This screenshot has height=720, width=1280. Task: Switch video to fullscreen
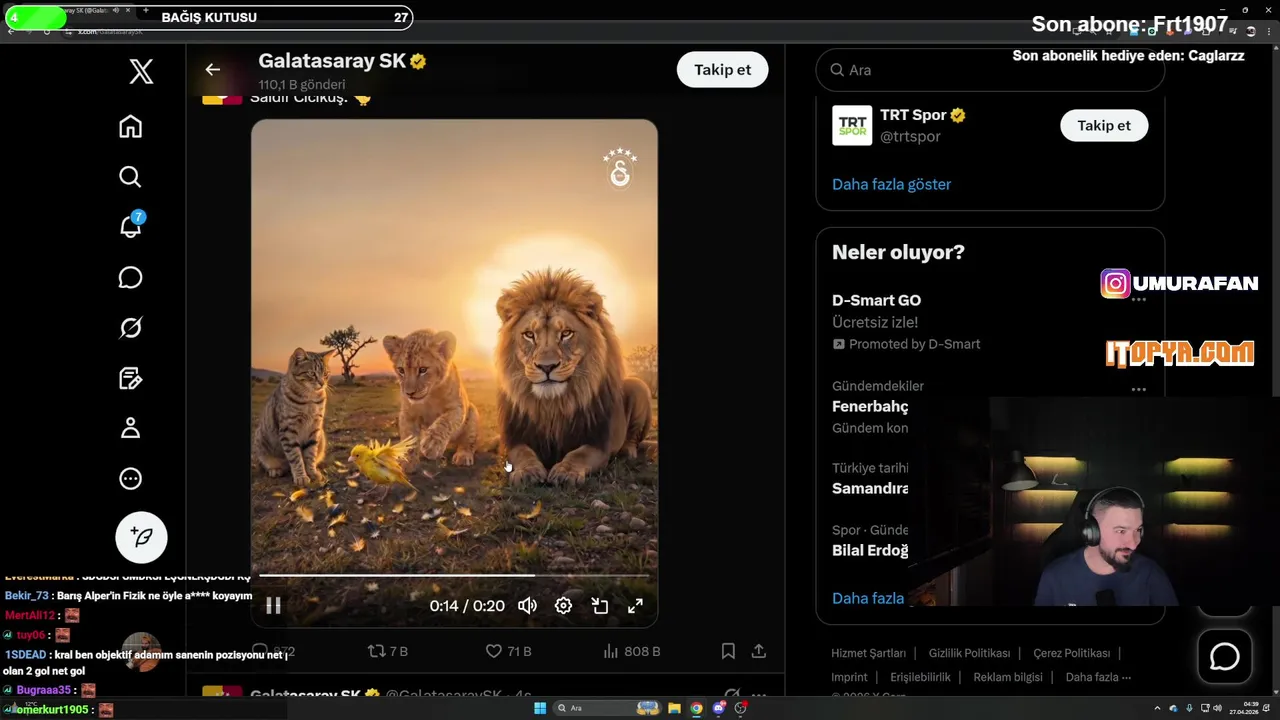click(x=635, y=605)
